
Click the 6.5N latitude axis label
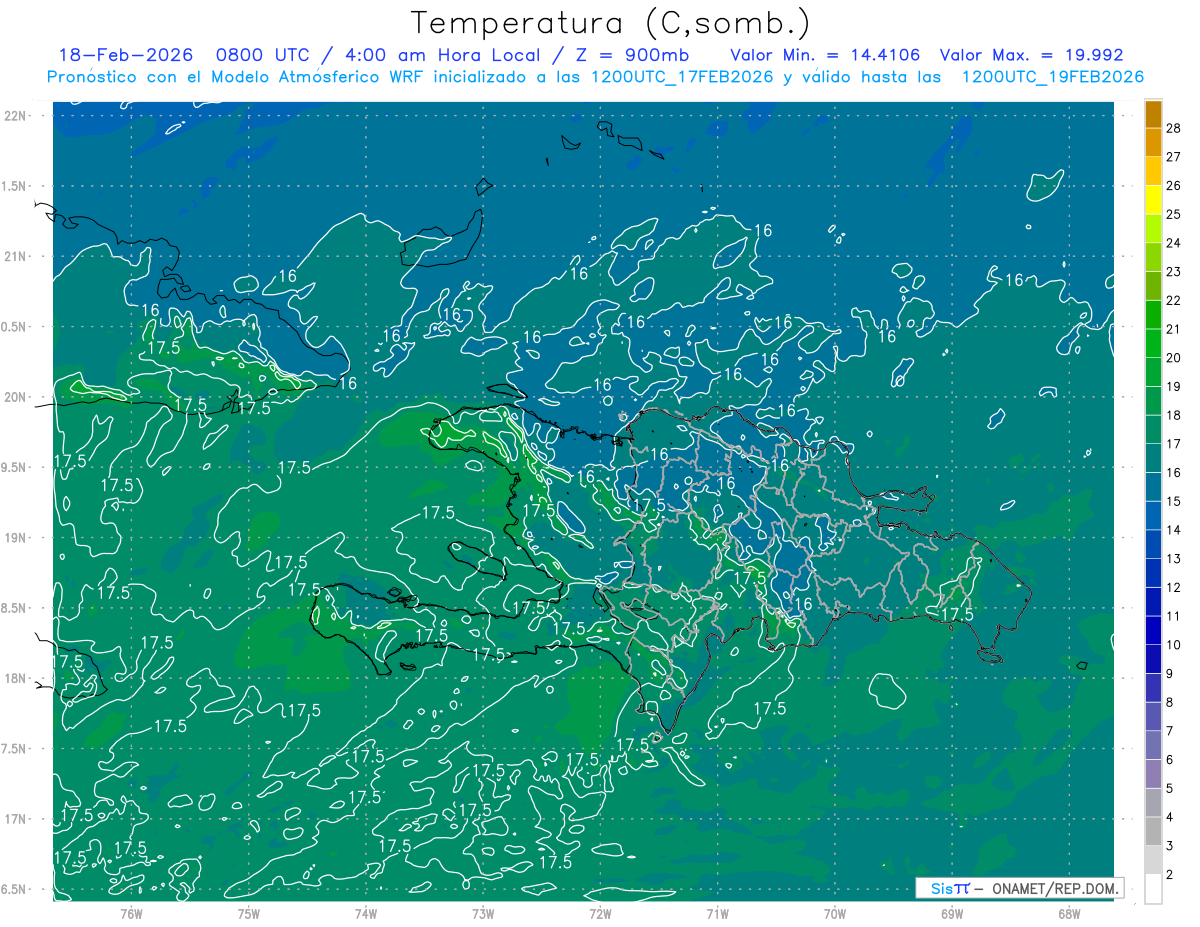coord(14,890)
